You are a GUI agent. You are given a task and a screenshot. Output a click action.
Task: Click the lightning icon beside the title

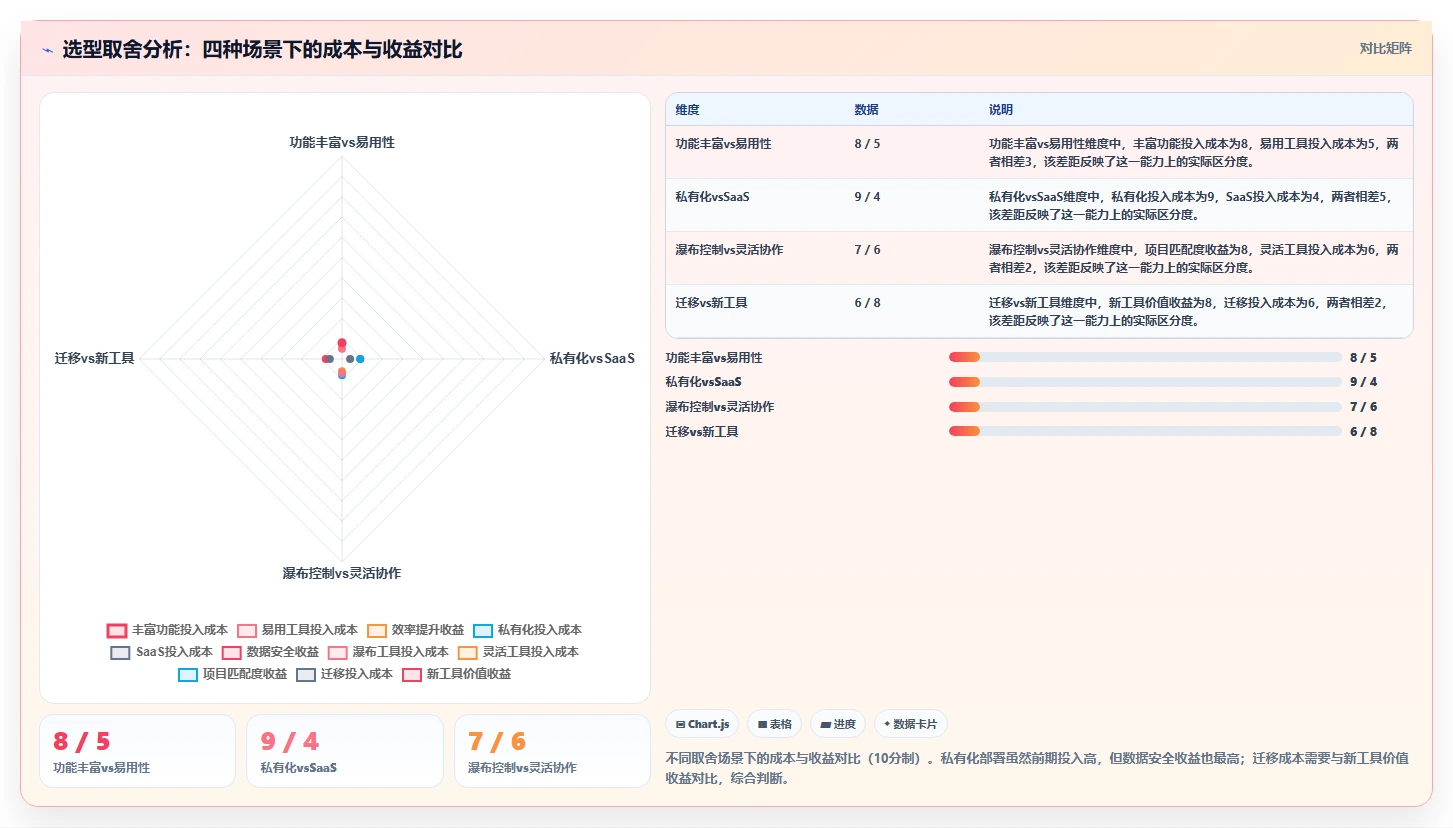click(x=47, y=49)
